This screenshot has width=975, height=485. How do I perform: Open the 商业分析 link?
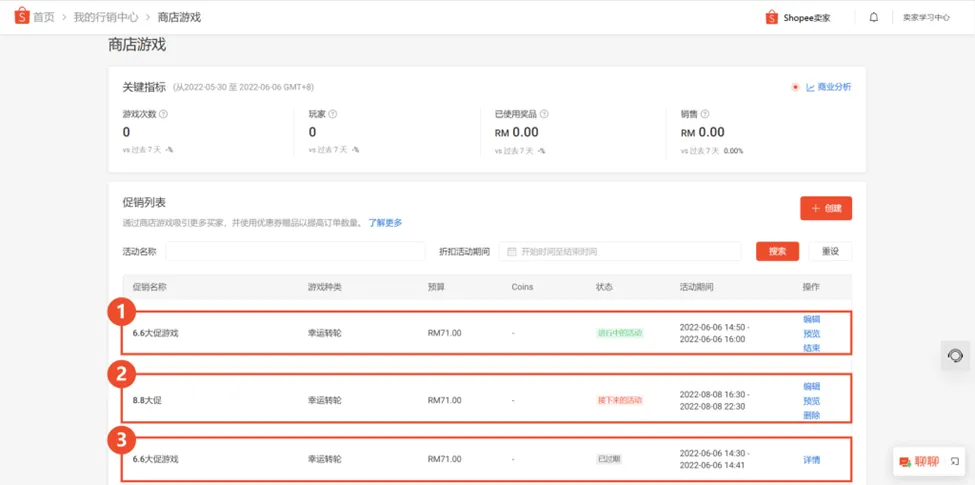pos(829,87)
